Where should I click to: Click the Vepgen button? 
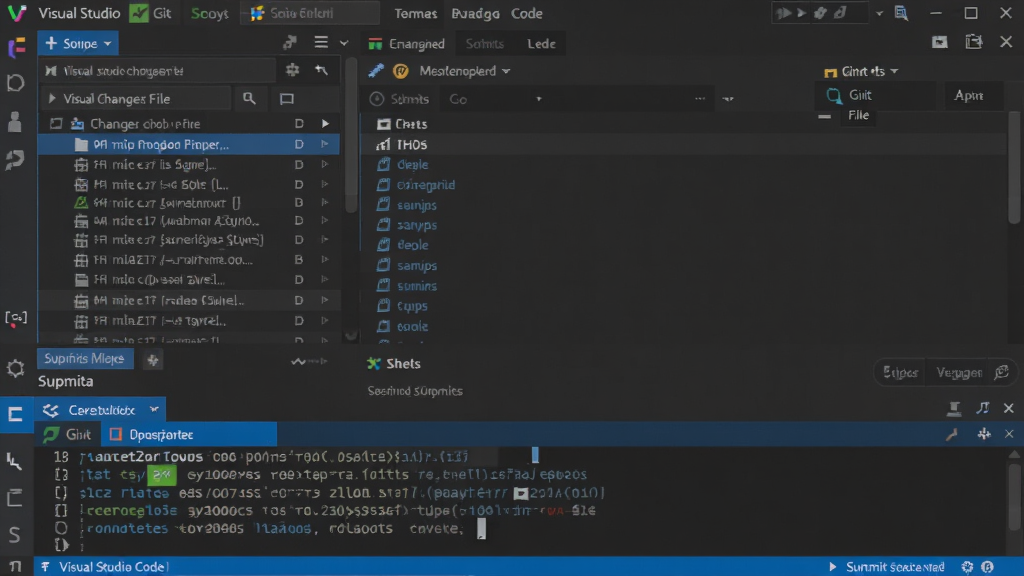point(959,373)
